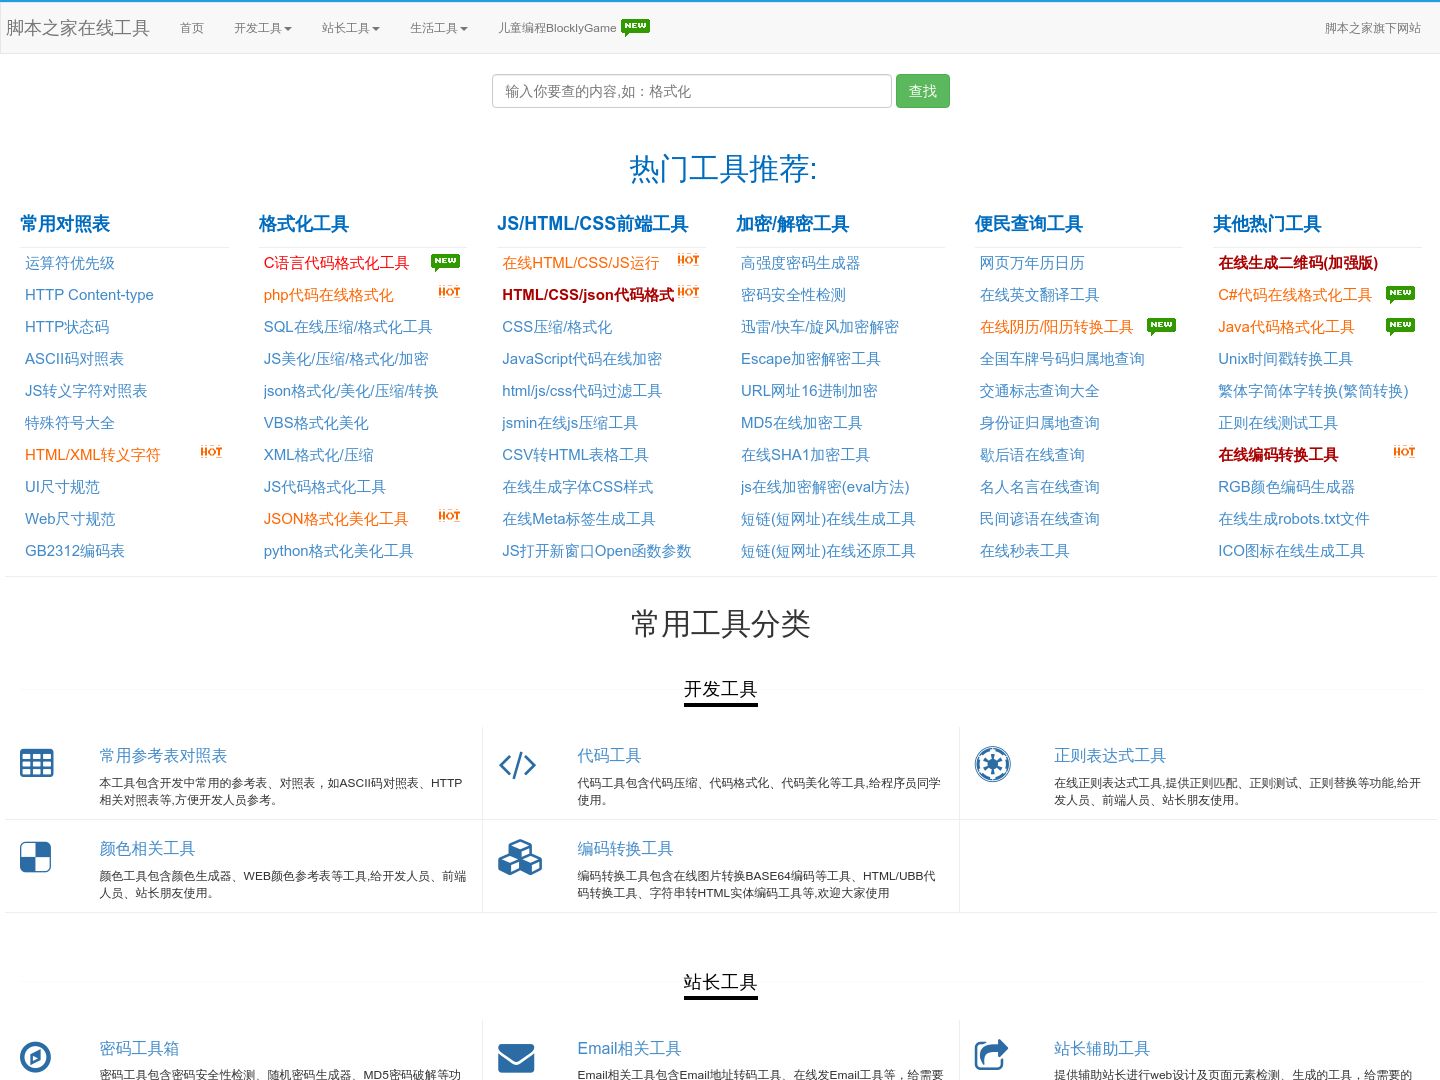The width and height of the screenshot is (1440, 1080).
Task: Open 短链(短网址)在线还原工具
Action: click(x=828, y=551)
